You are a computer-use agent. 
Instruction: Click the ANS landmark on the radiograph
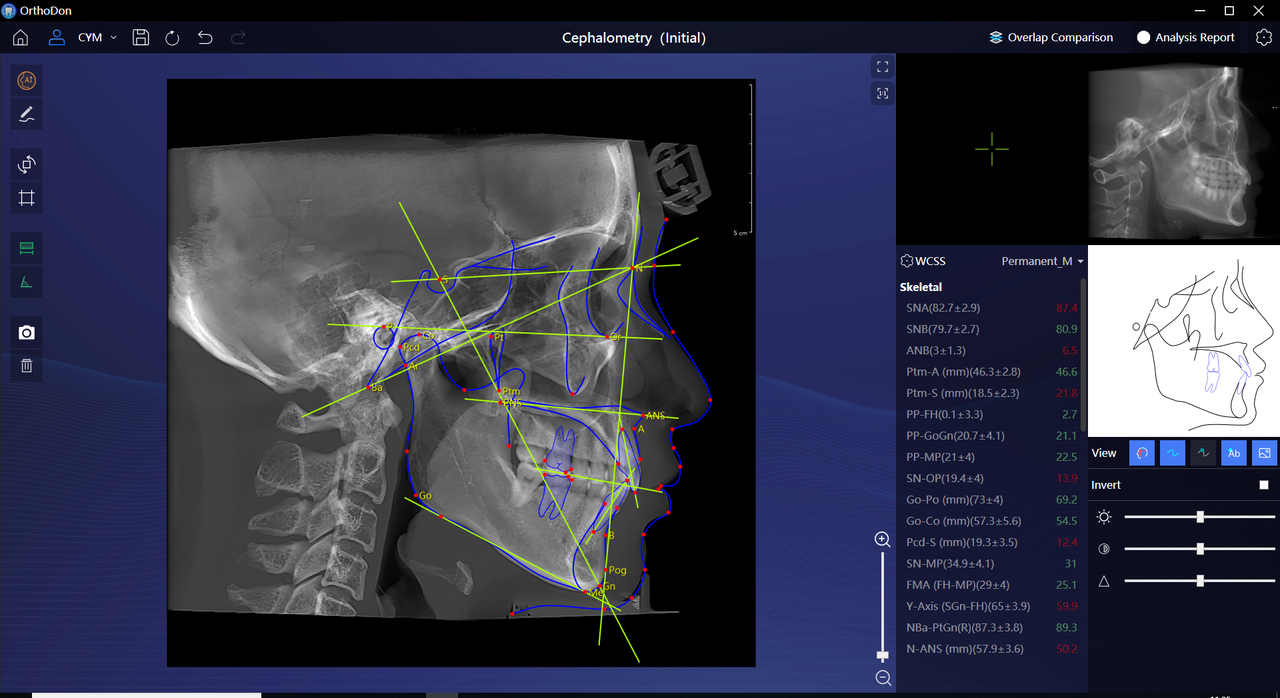point(643,414)
